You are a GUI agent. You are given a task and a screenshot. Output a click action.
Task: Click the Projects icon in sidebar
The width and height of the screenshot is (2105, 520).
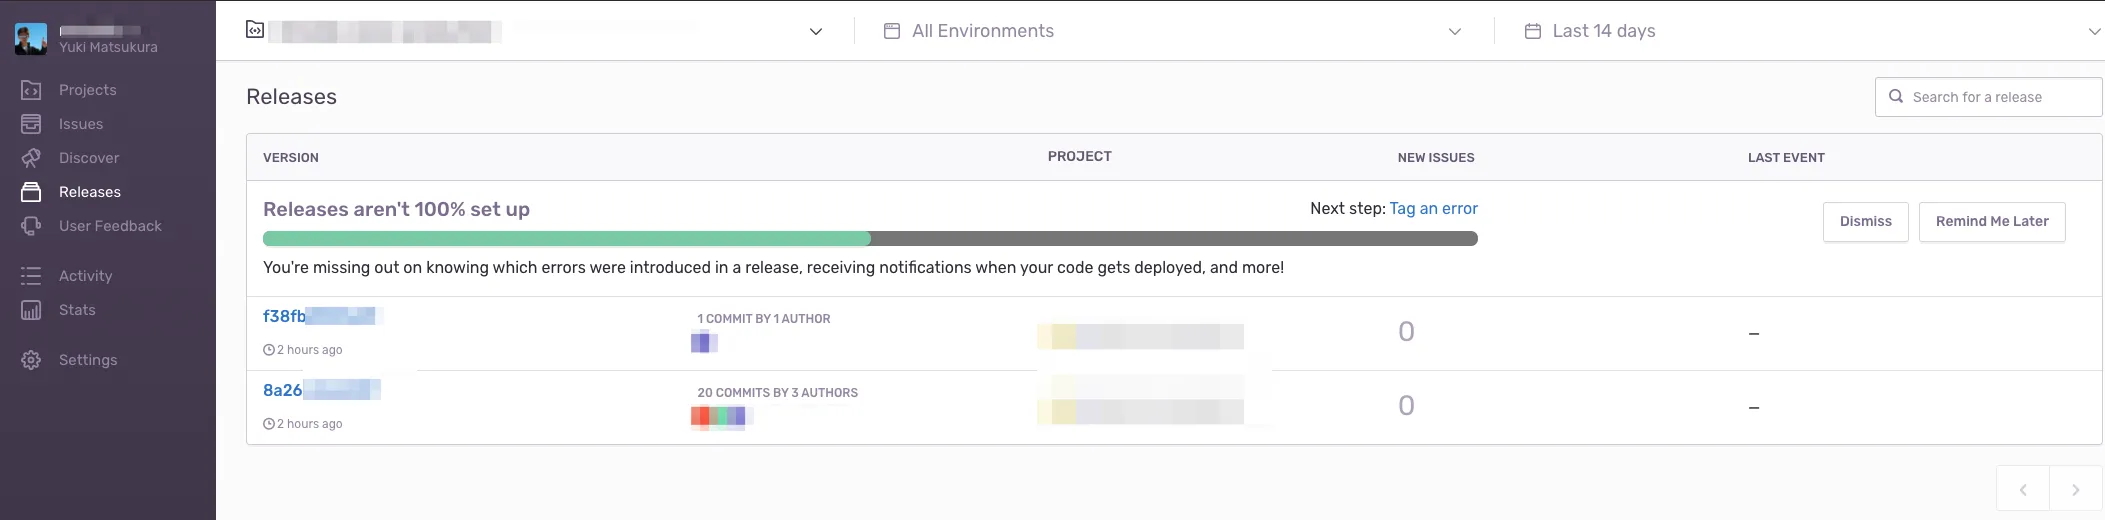click(x=31, y=90)
